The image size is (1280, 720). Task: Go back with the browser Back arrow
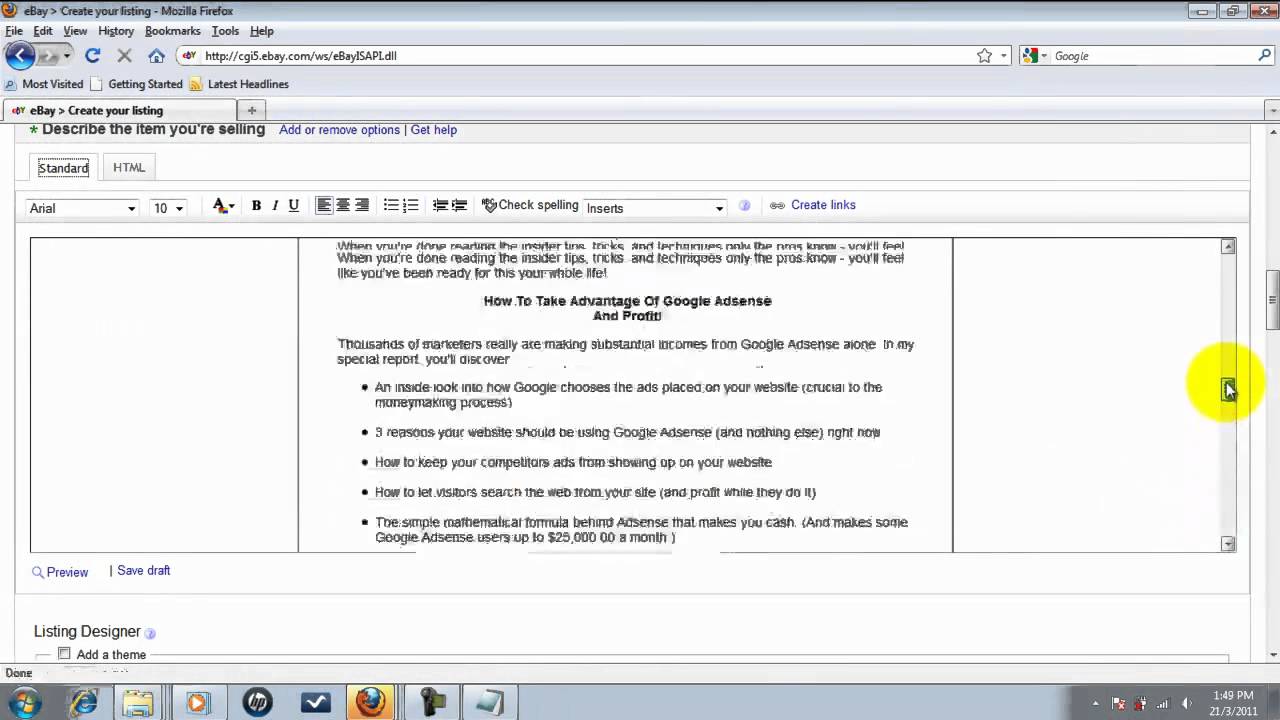[x=20, y=56]
